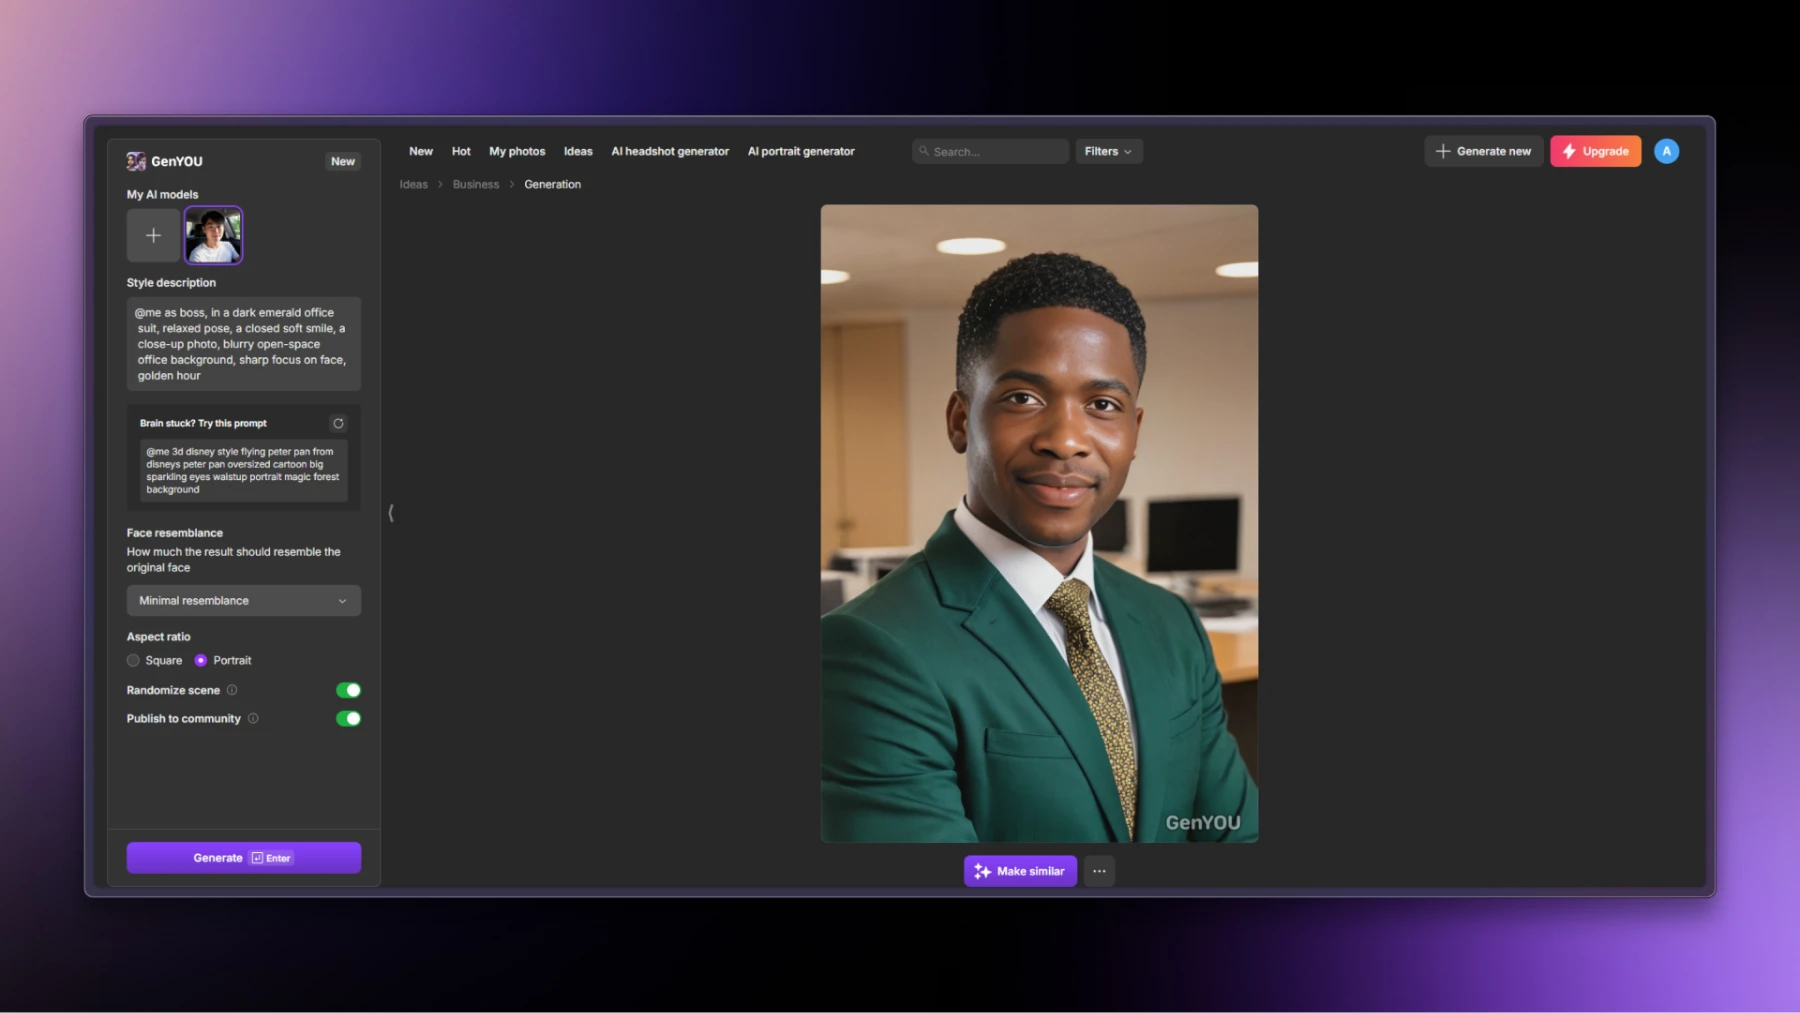Select the Portrait aspect ratio

(x=201, y=660)
